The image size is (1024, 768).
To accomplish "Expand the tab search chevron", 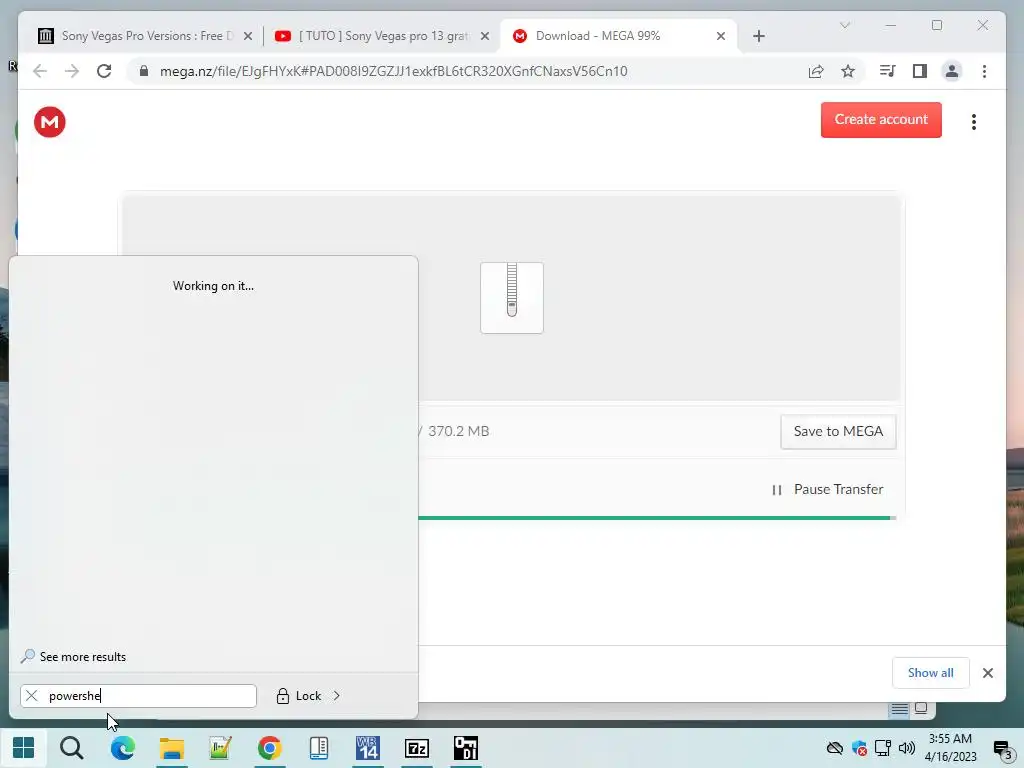I will (x=844, y=25).
